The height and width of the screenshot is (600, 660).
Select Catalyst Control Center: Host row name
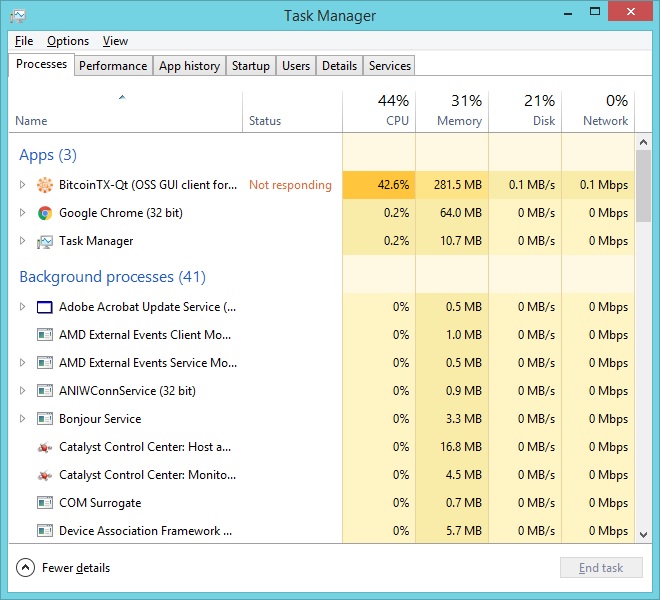pyautogui.click(x=145, y=447)
